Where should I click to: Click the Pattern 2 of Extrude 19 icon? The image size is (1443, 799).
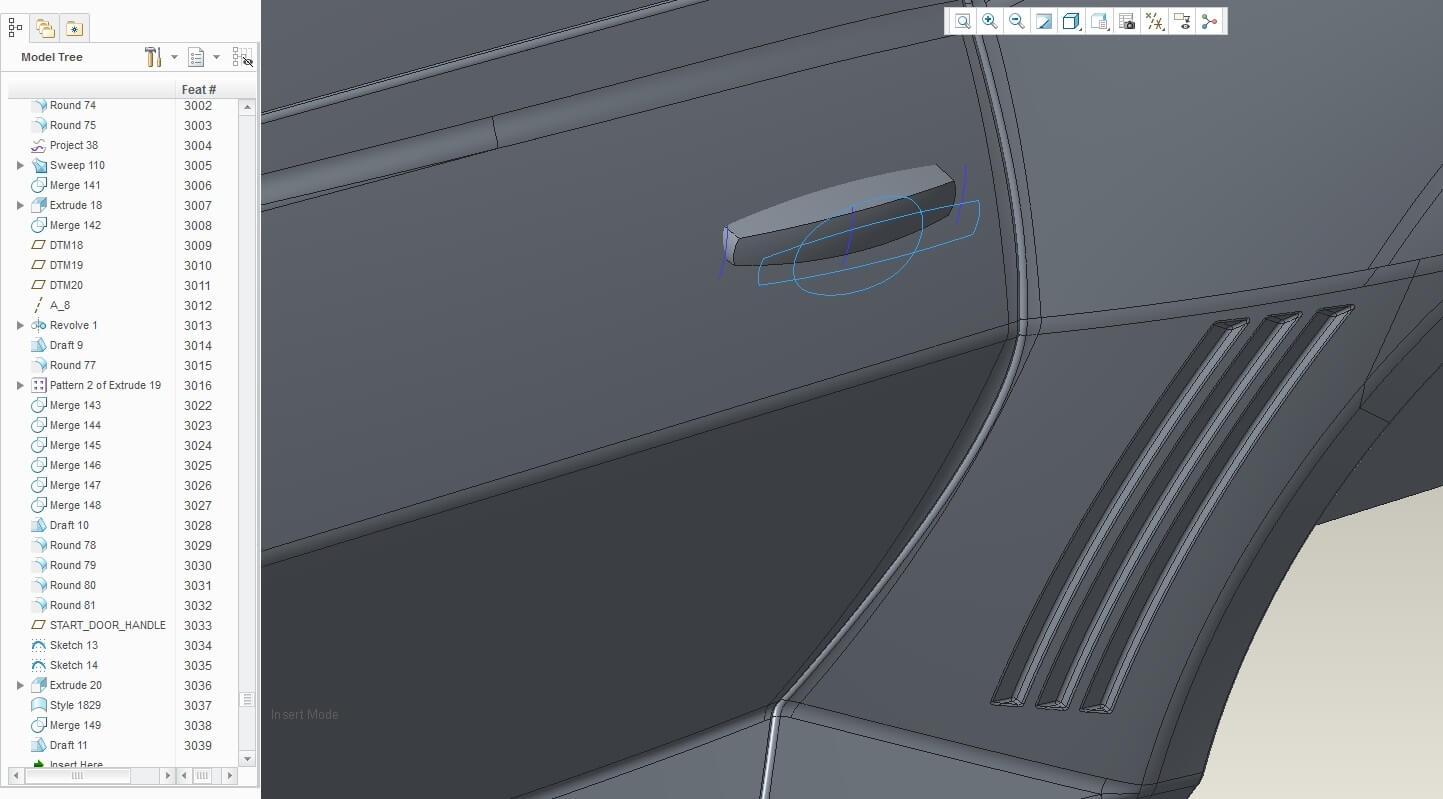coord(39,385)
